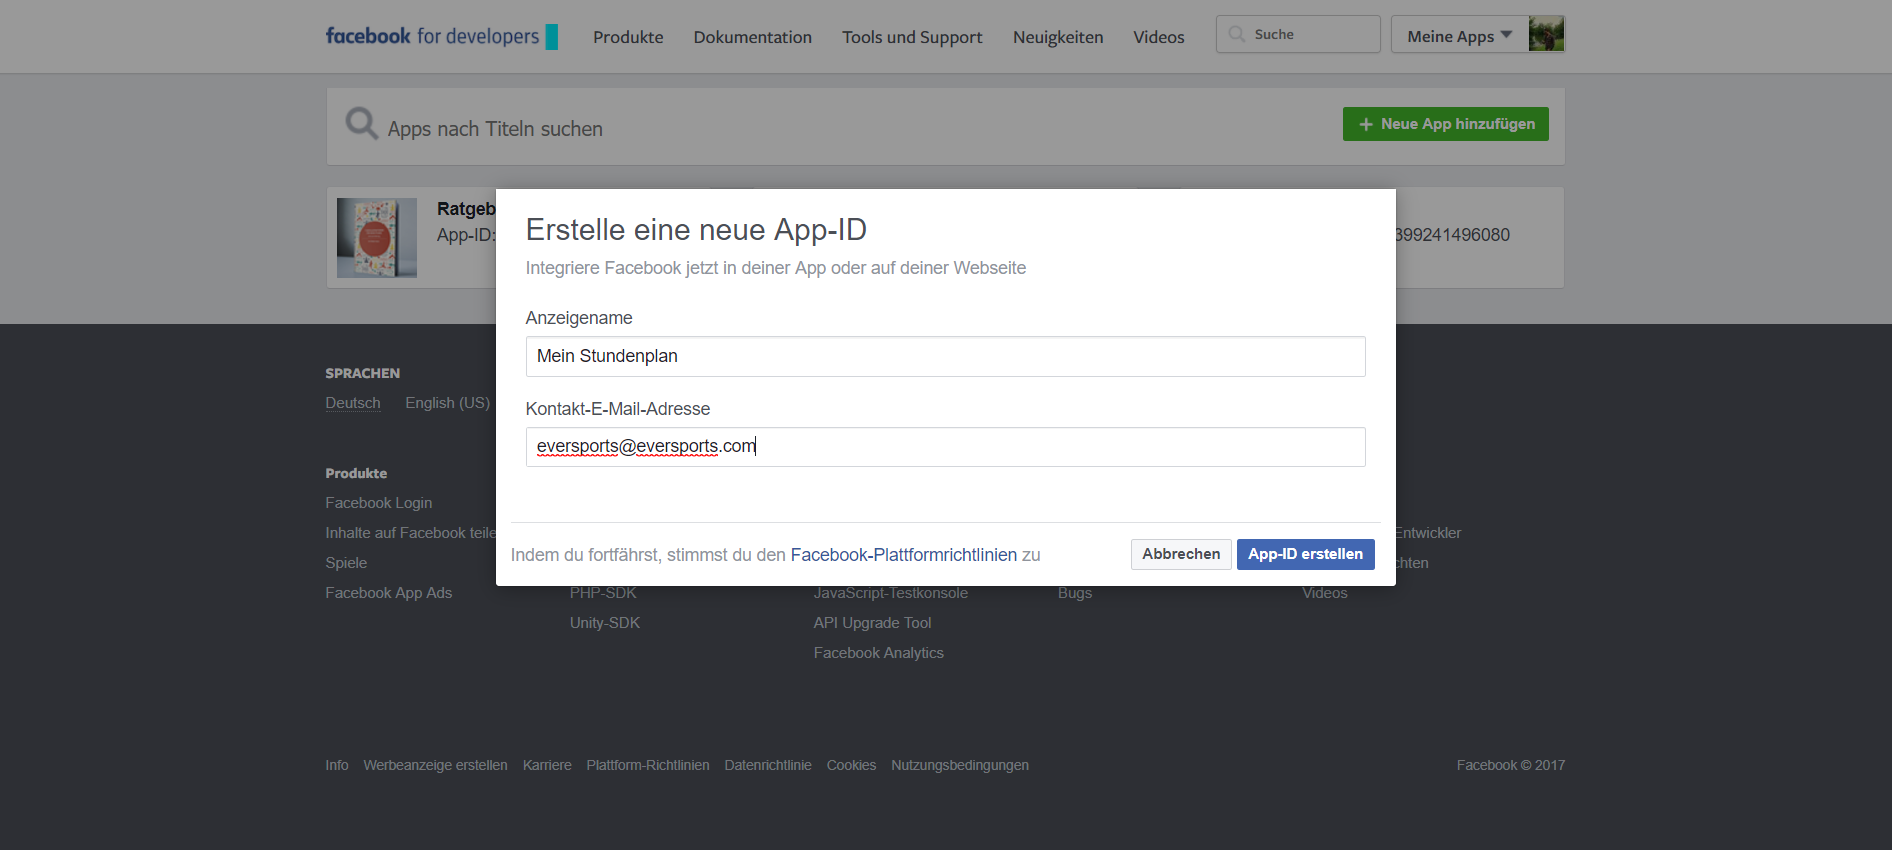Open Tools und Support menu
The height and width of the screenshot is (850, 1892).
pos(912,37)
